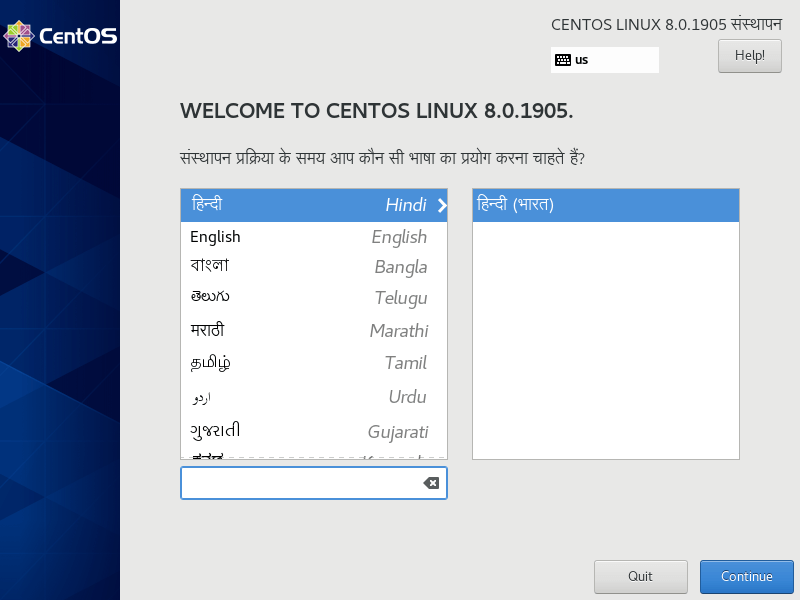Select Gujarati from the language list

click(x=313, y=431)
